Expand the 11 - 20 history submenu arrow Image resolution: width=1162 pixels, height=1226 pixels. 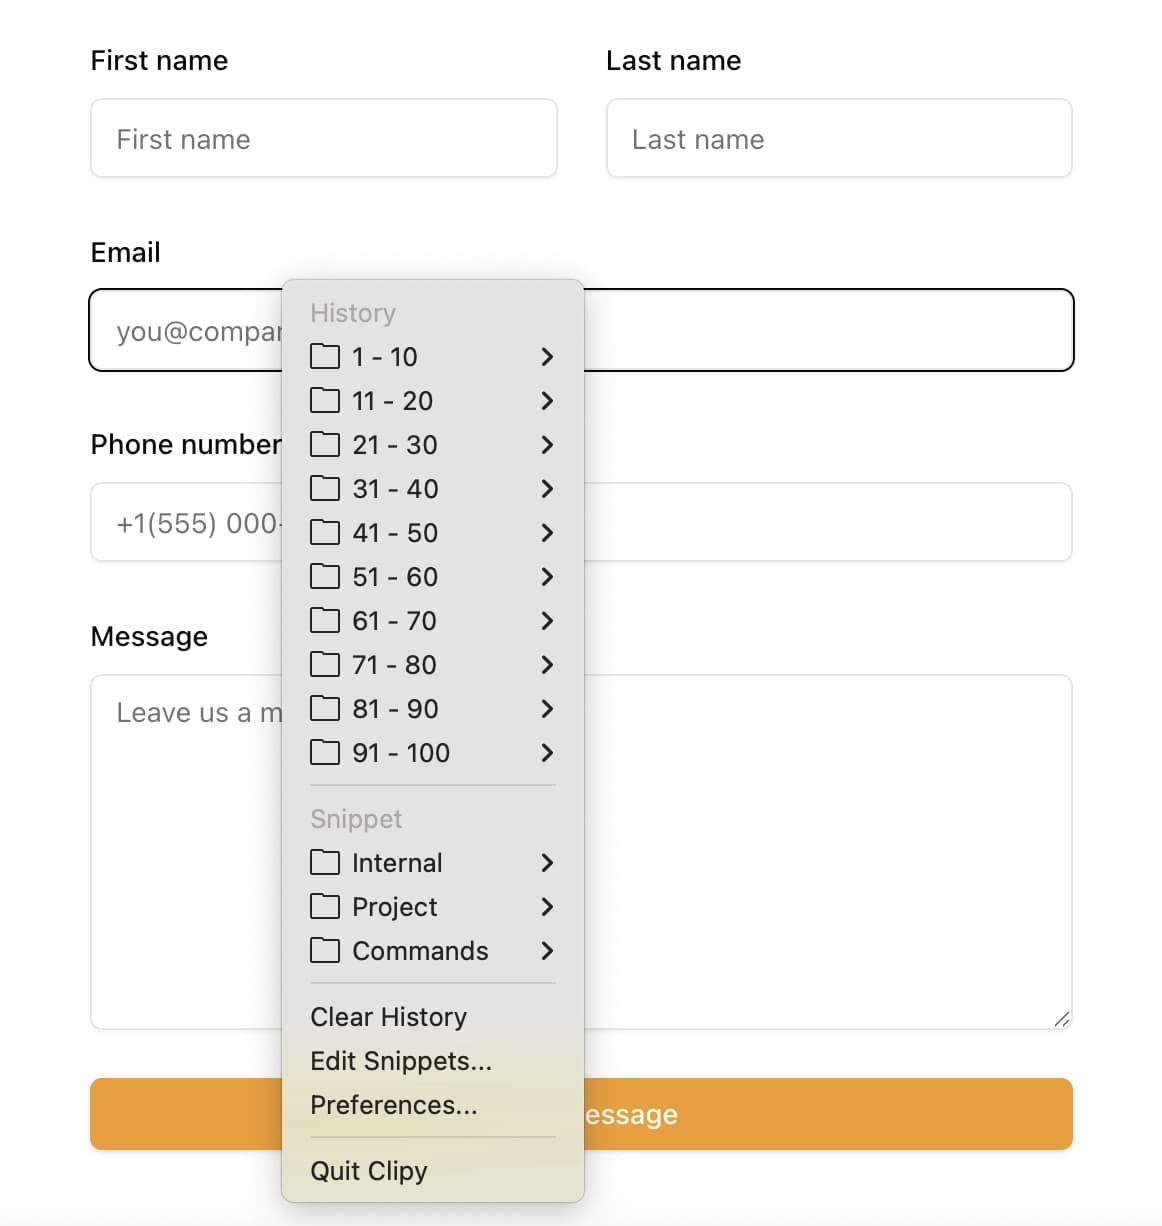(x=546, y=401)
